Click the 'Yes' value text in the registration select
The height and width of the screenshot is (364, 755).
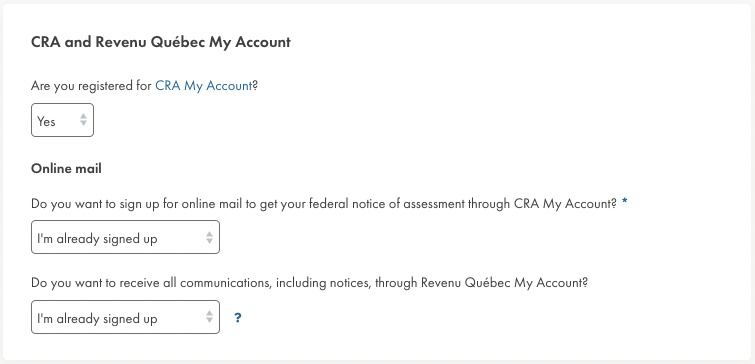point(46,121)
